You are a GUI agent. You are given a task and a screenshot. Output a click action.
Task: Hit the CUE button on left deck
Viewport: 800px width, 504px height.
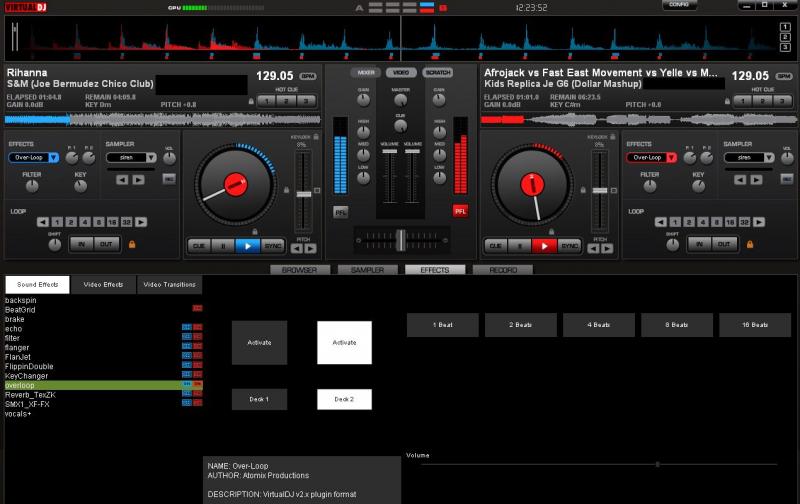pyautogui.click(x=198, y=245)
